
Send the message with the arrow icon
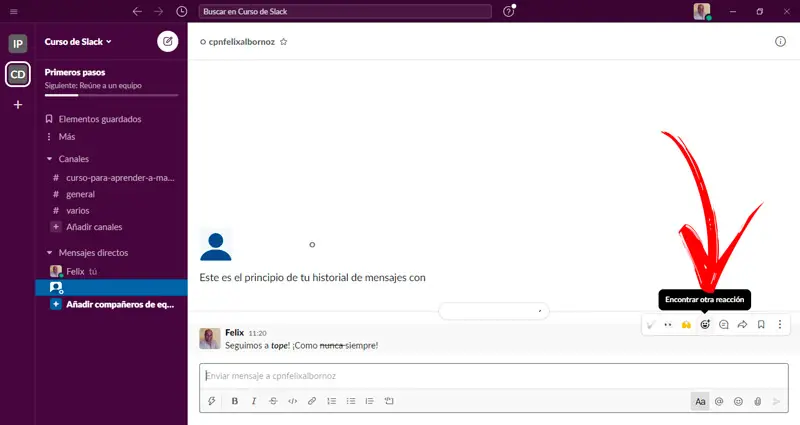click(x=777, y=402)
